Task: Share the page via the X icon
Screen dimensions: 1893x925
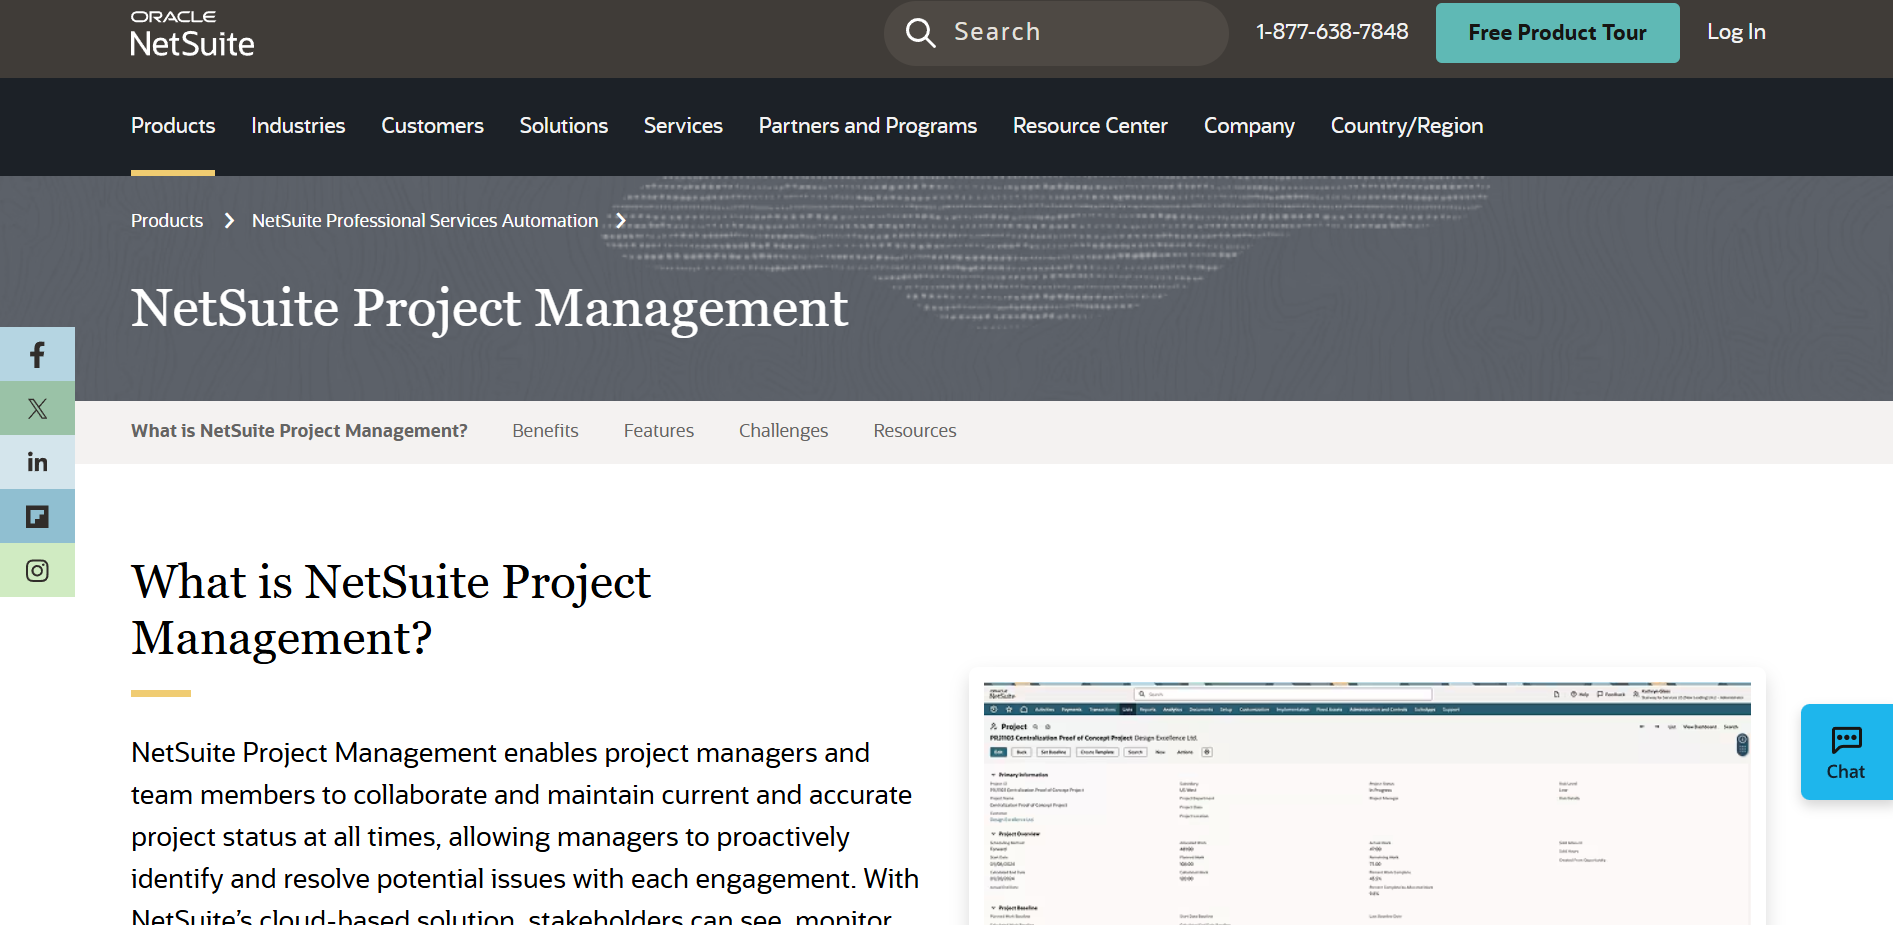Action: tap(37, 407)
